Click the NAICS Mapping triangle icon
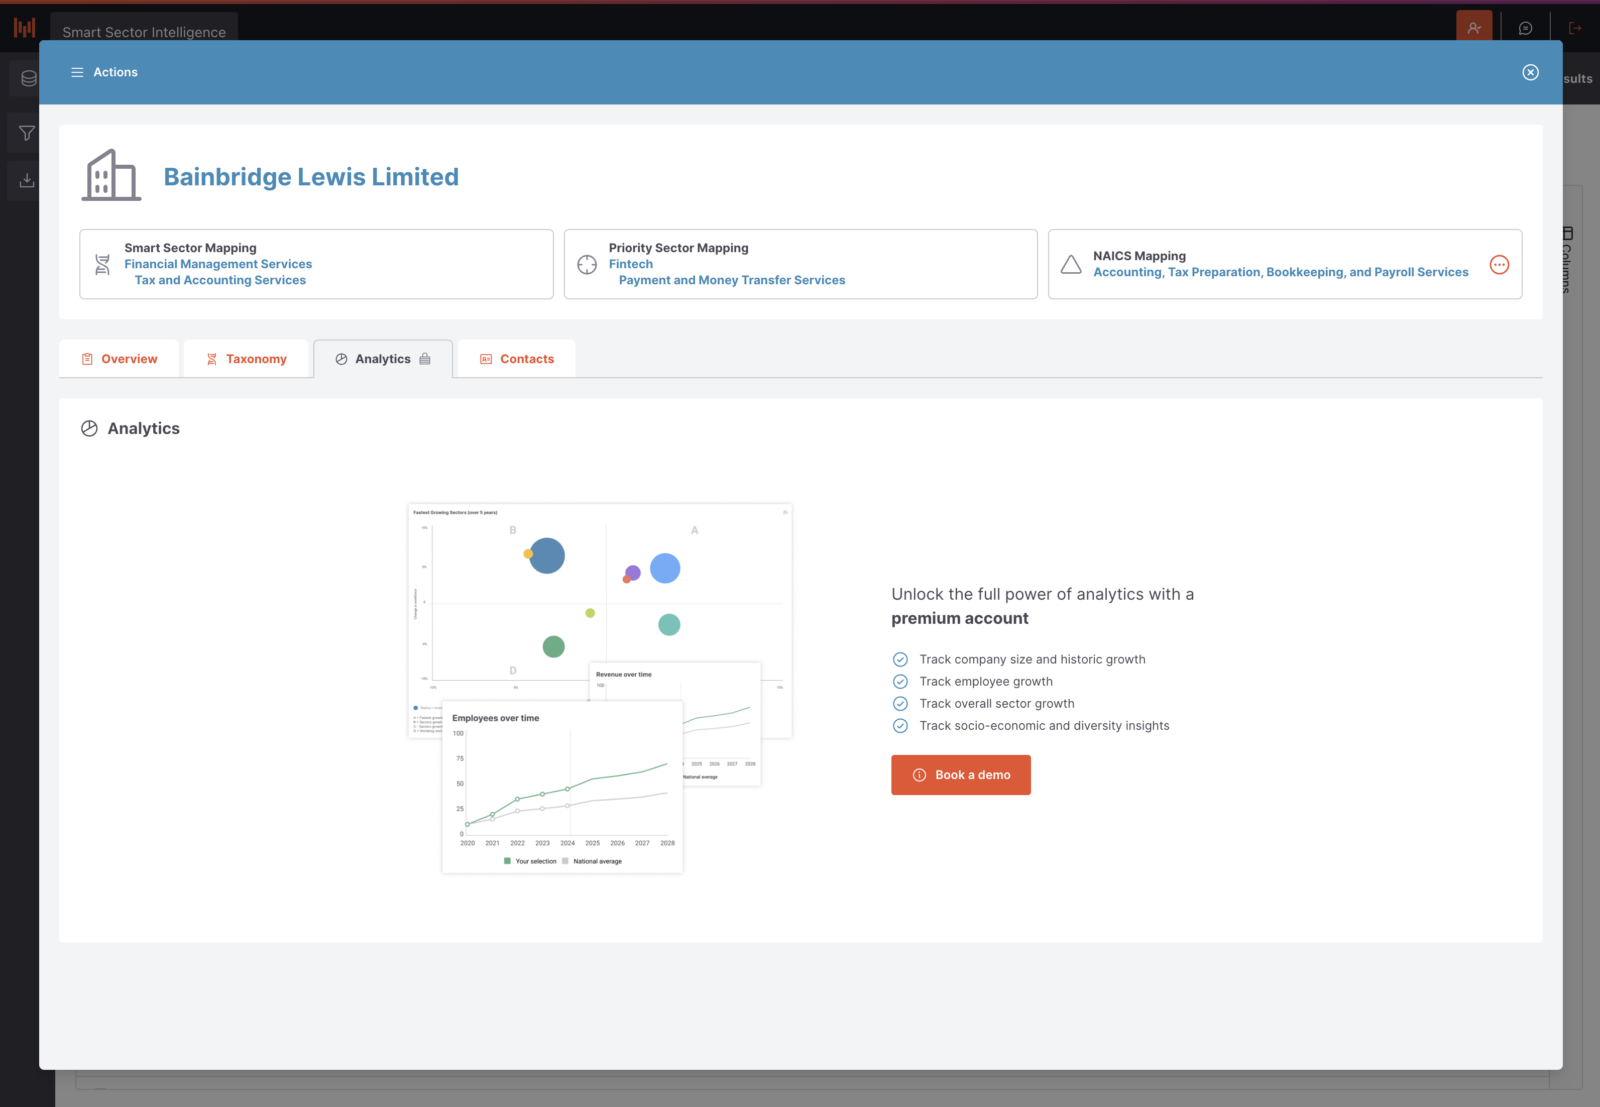Image resolution: width=1600 pixels, height=1107 pixels. coord(1071,264)
